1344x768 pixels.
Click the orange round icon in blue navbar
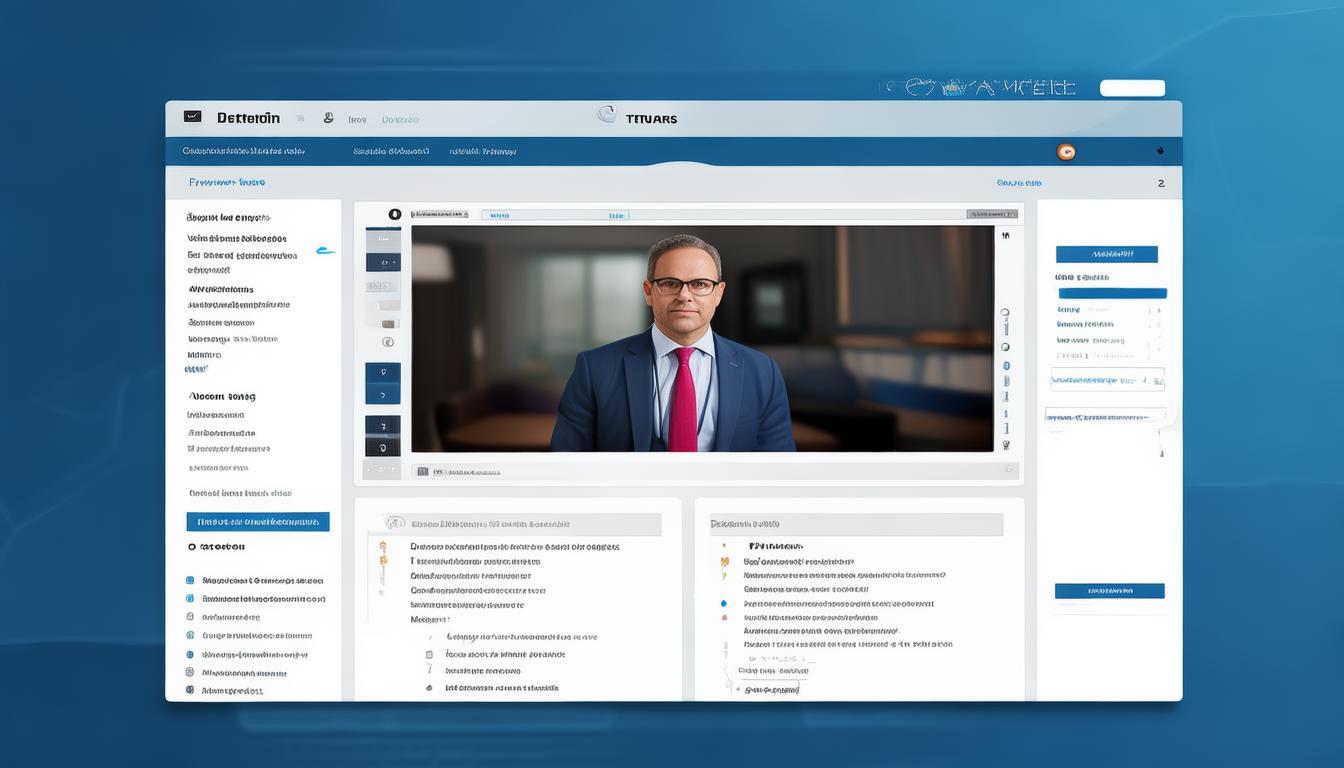1066,152
